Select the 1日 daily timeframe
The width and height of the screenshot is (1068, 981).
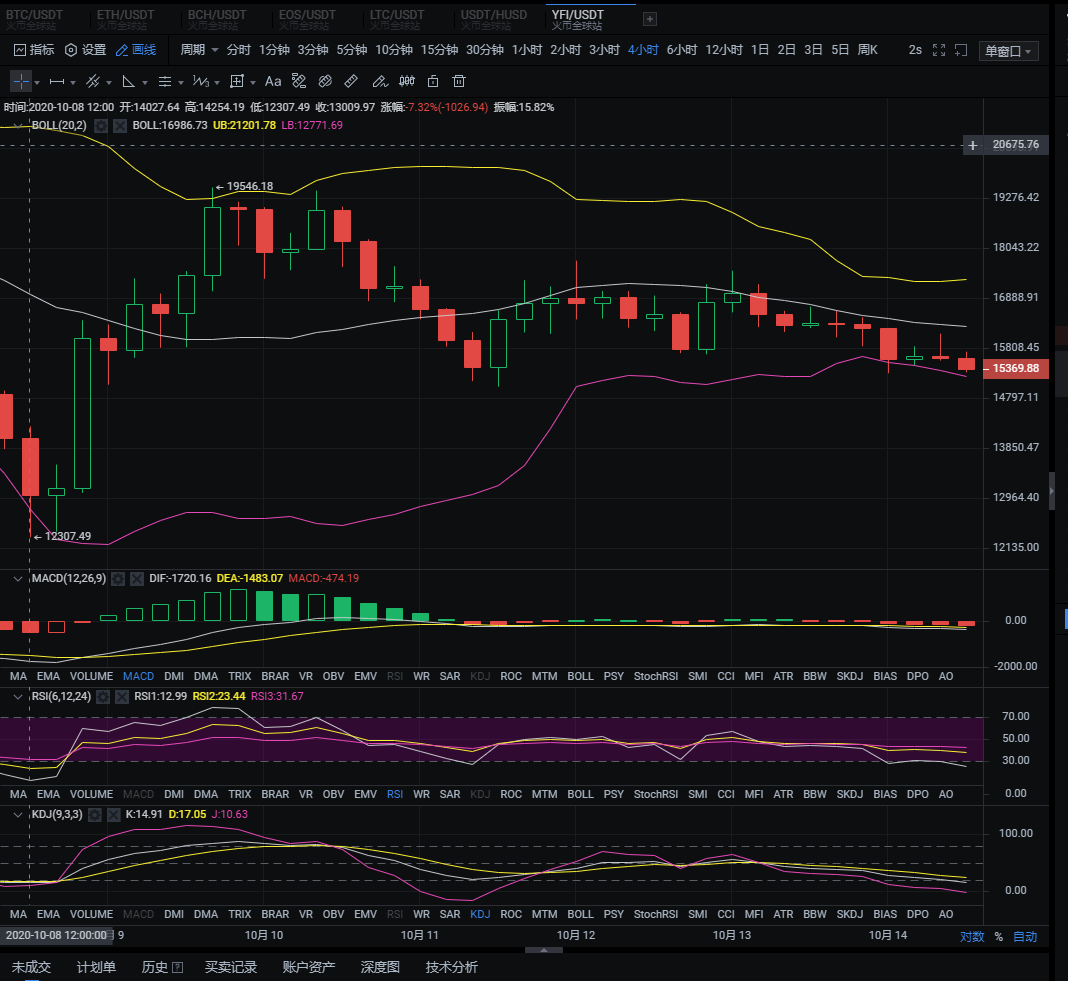[760, 50]
